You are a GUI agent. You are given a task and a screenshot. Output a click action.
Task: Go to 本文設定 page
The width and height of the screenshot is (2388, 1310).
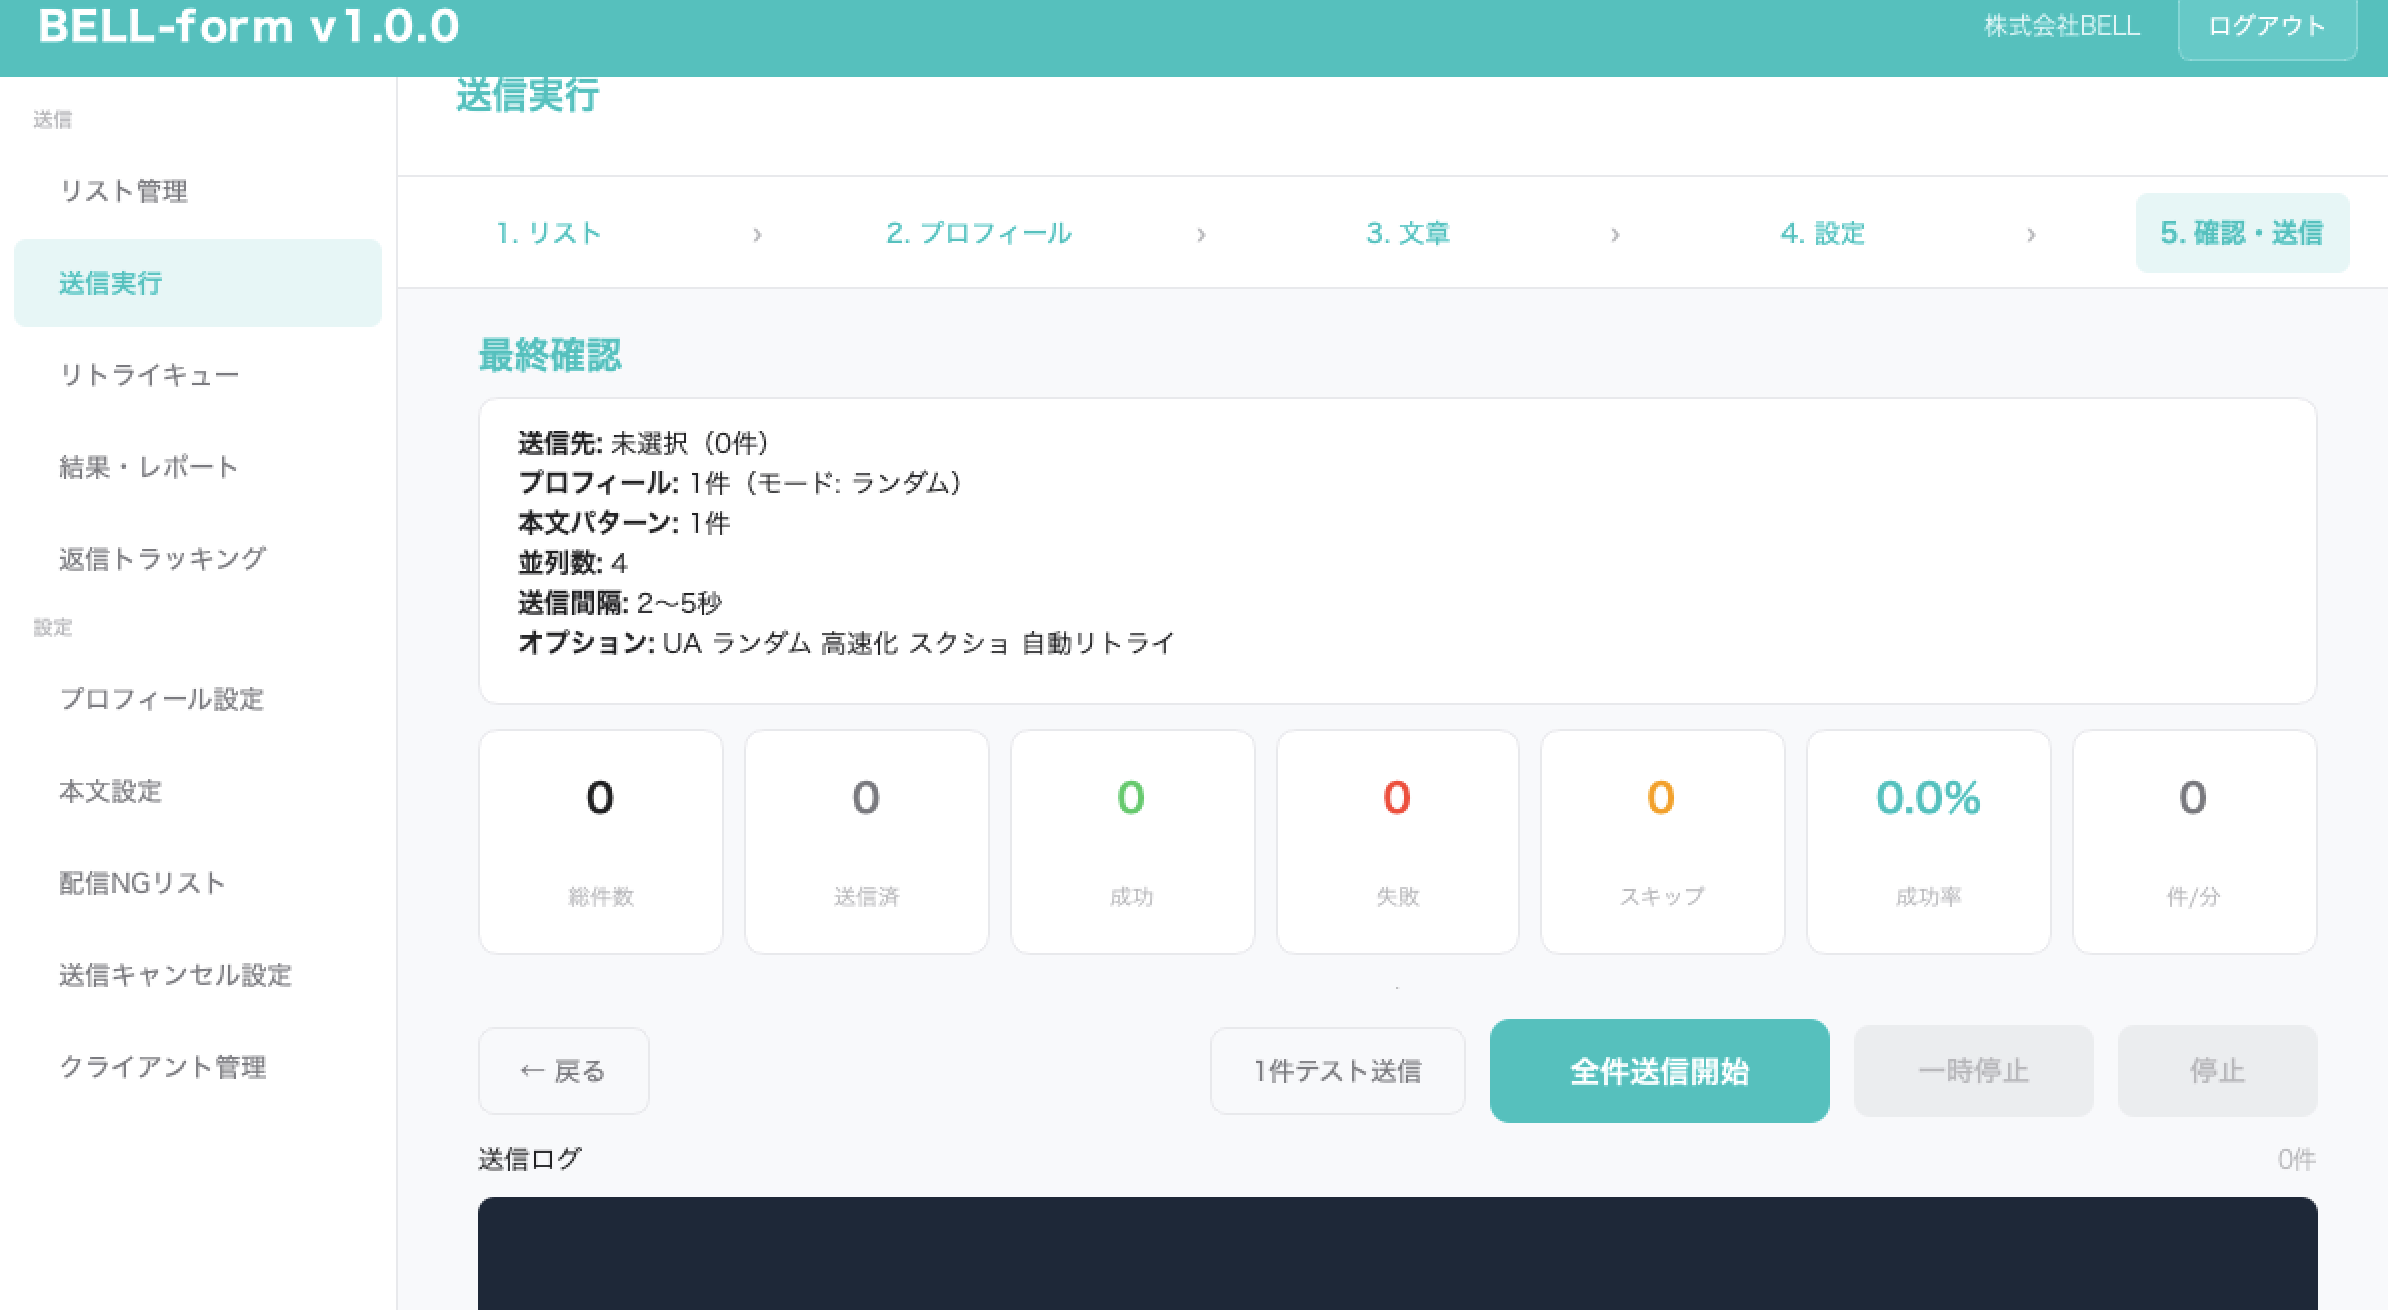click(110, 792)
